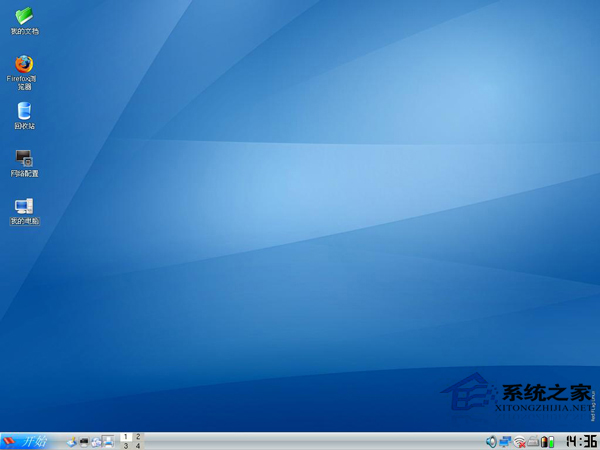This screenshot has height=450, width=600.
Task: Open the volume speaker tray icon
Action: (x=491, y=441)
